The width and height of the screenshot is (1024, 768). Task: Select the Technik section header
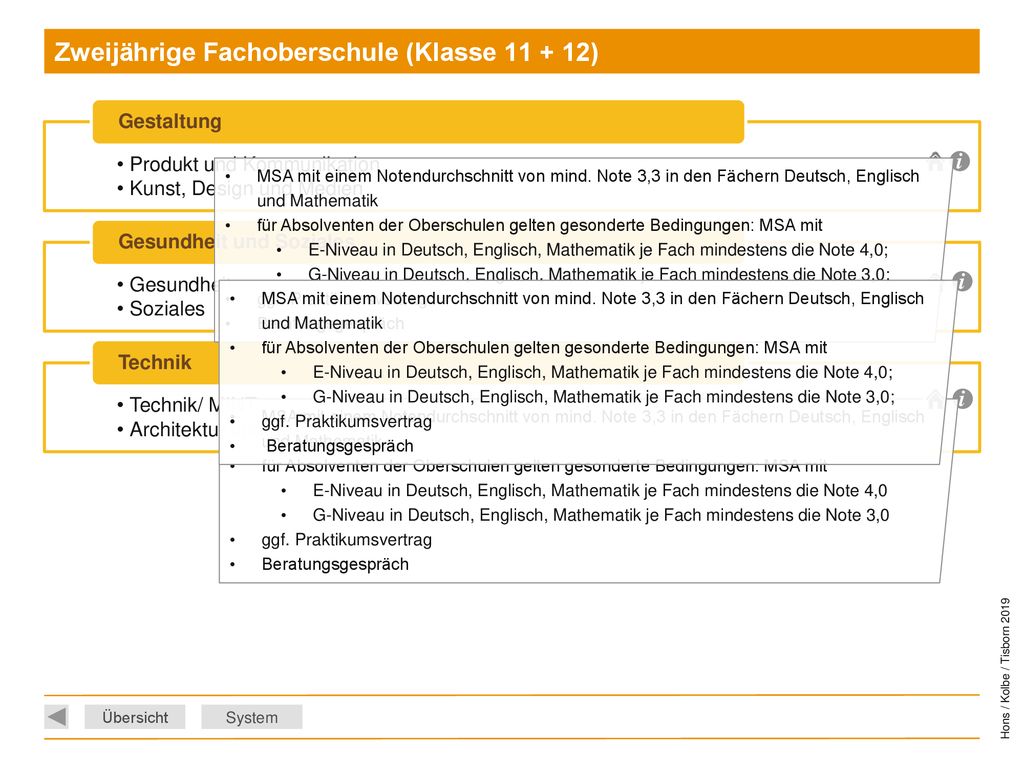pyautogui.click(x=155, y=362)
